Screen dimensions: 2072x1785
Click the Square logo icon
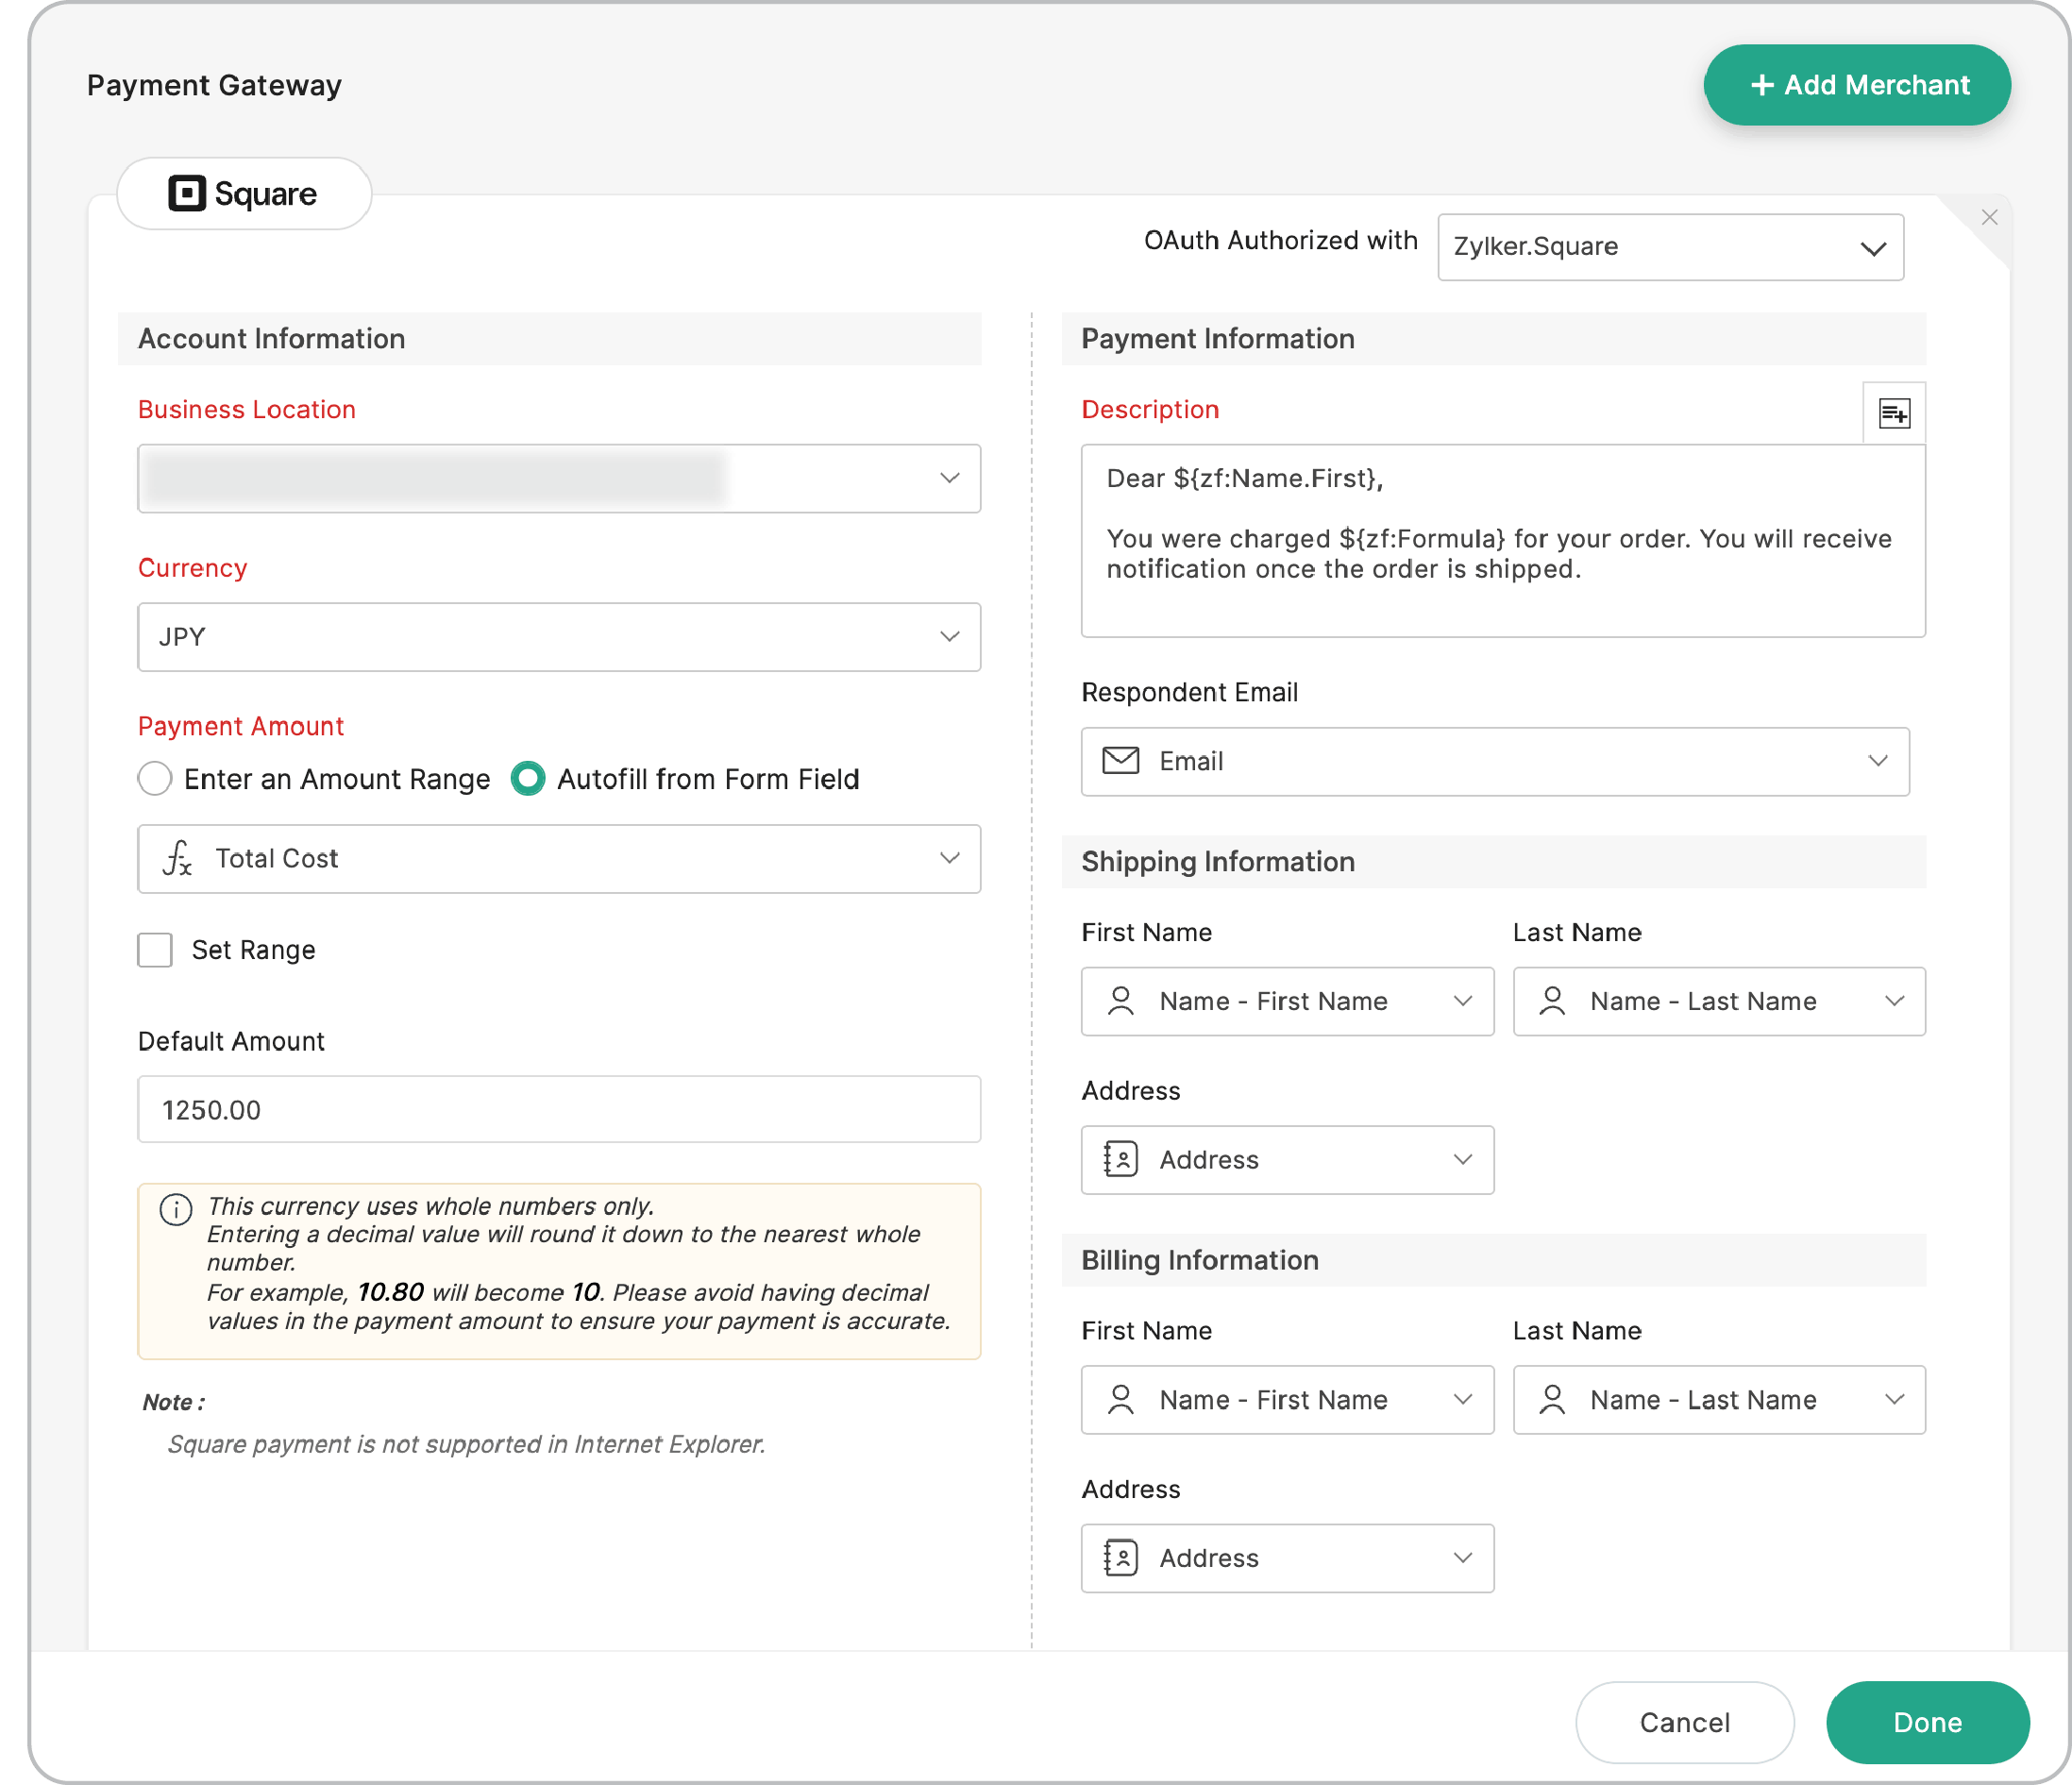coord(190,193)
